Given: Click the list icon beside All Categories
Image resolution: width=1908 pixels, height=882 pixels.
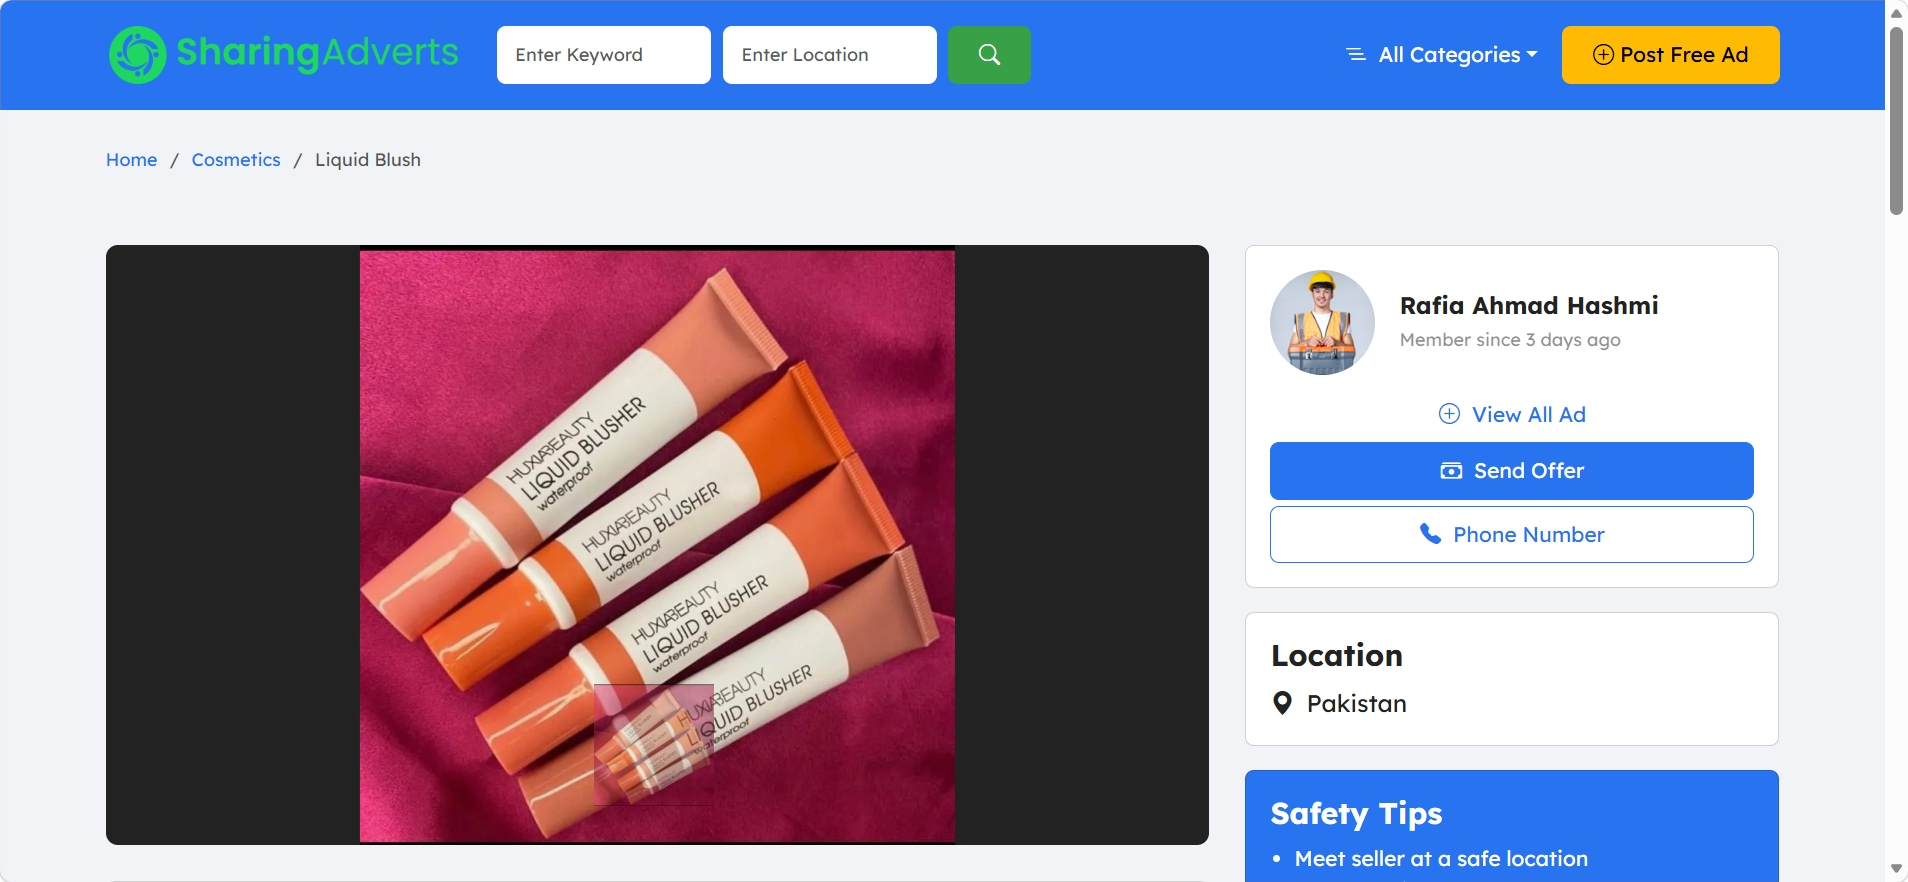Looking at the screenshot, I should [x=1356, y=55].
